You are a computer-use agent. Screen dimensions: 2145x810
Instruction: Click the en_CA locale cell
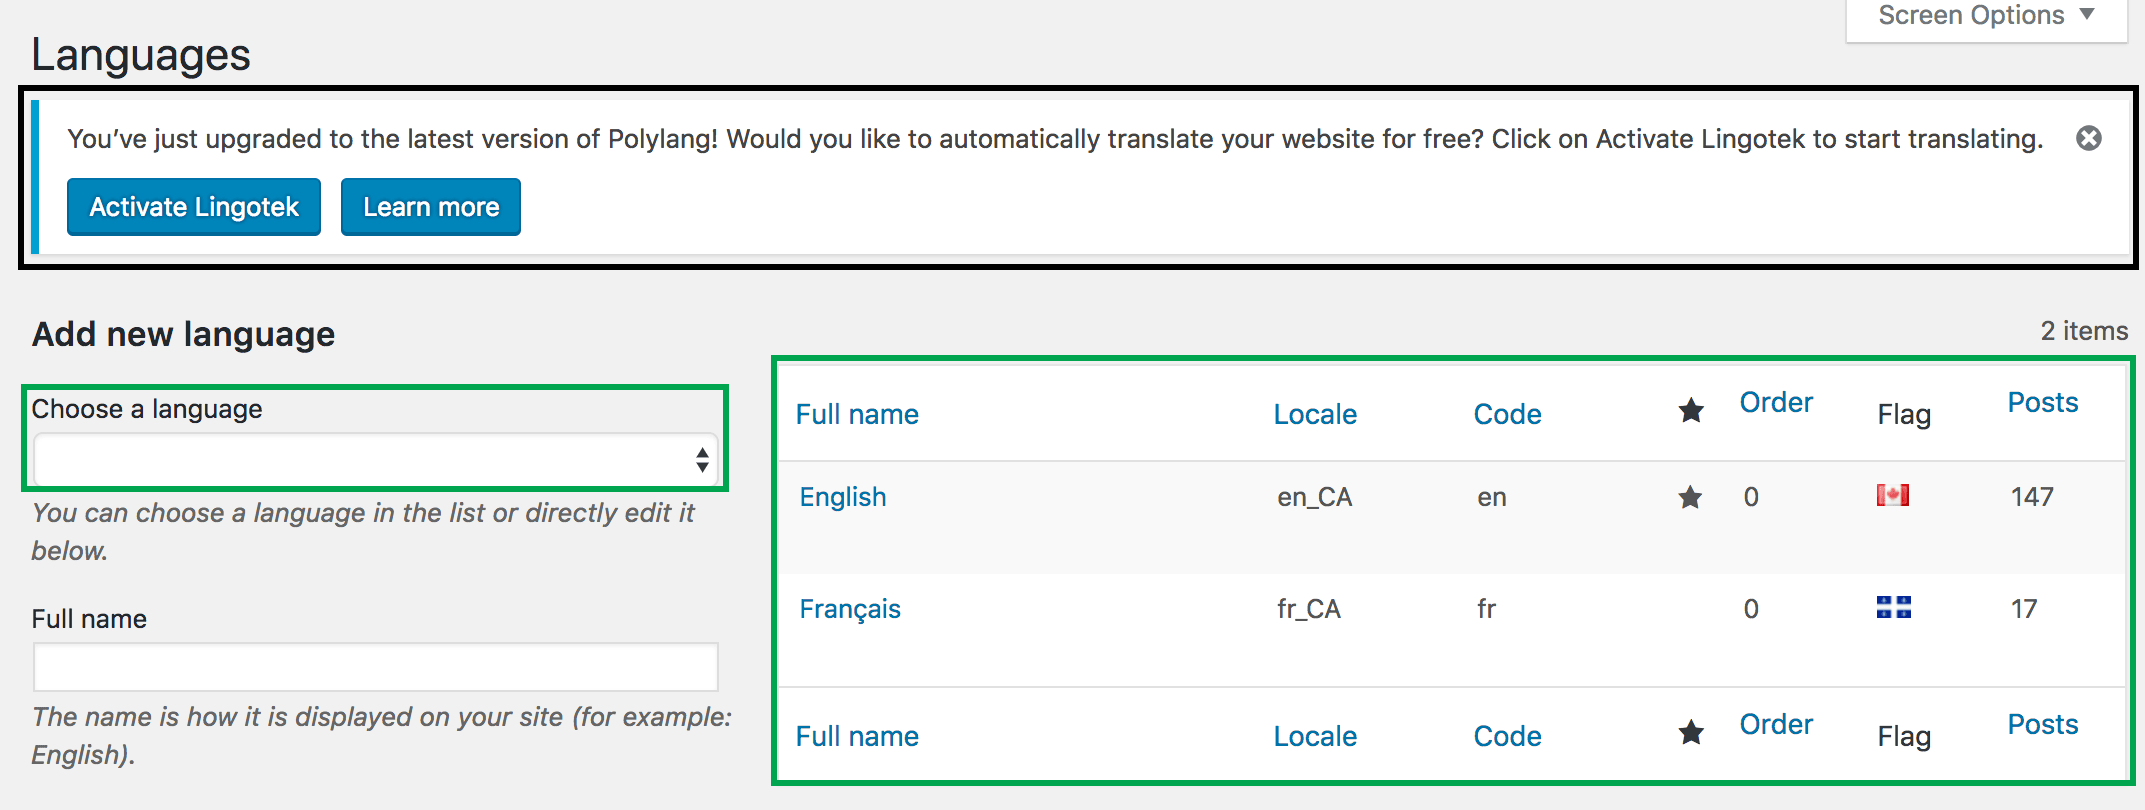tap(1314, 497)
